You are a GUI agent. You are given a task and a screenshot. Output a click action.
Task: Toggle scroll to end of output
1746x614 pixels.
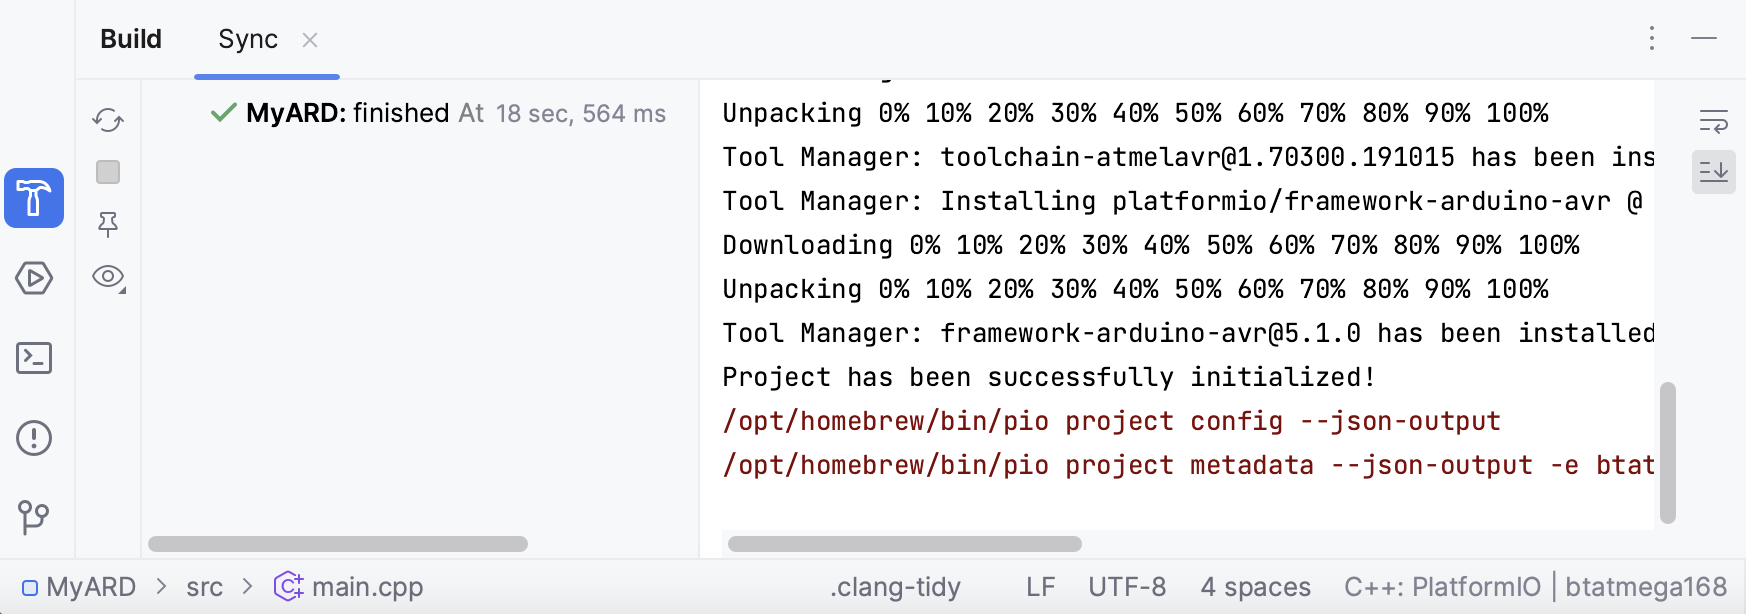pyautogui.click(x=1713, y=172)
